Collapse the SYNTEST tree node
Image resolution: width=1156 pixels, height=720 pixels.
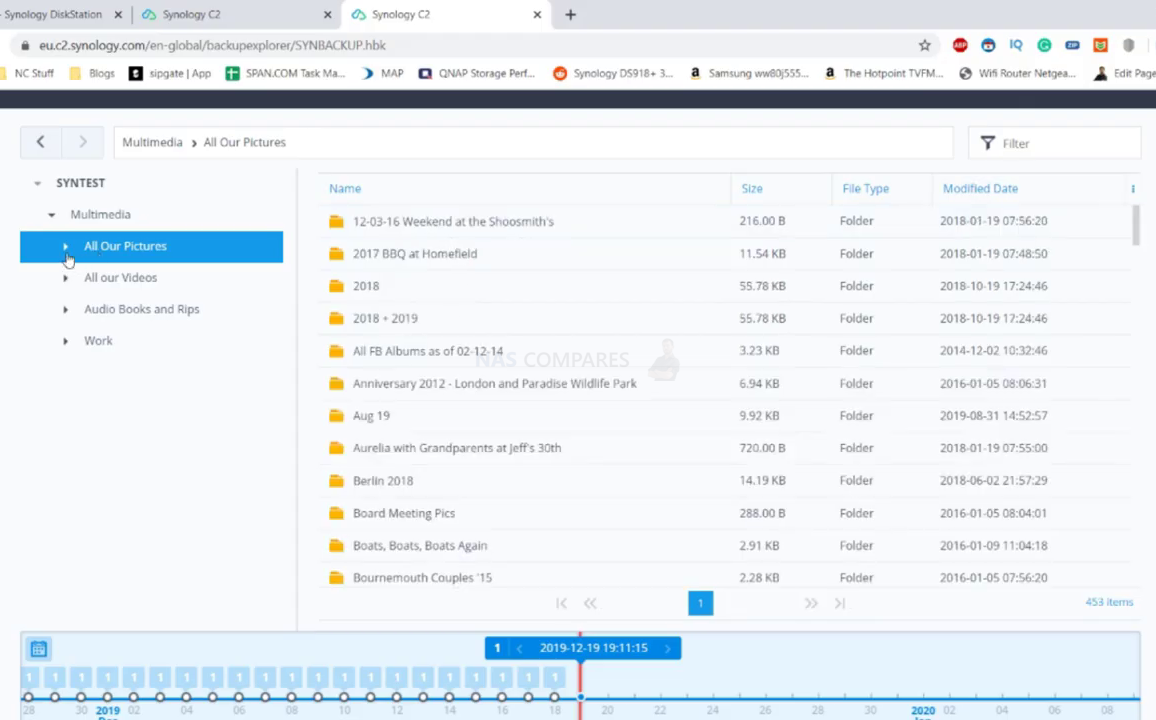tap(38, 183)
